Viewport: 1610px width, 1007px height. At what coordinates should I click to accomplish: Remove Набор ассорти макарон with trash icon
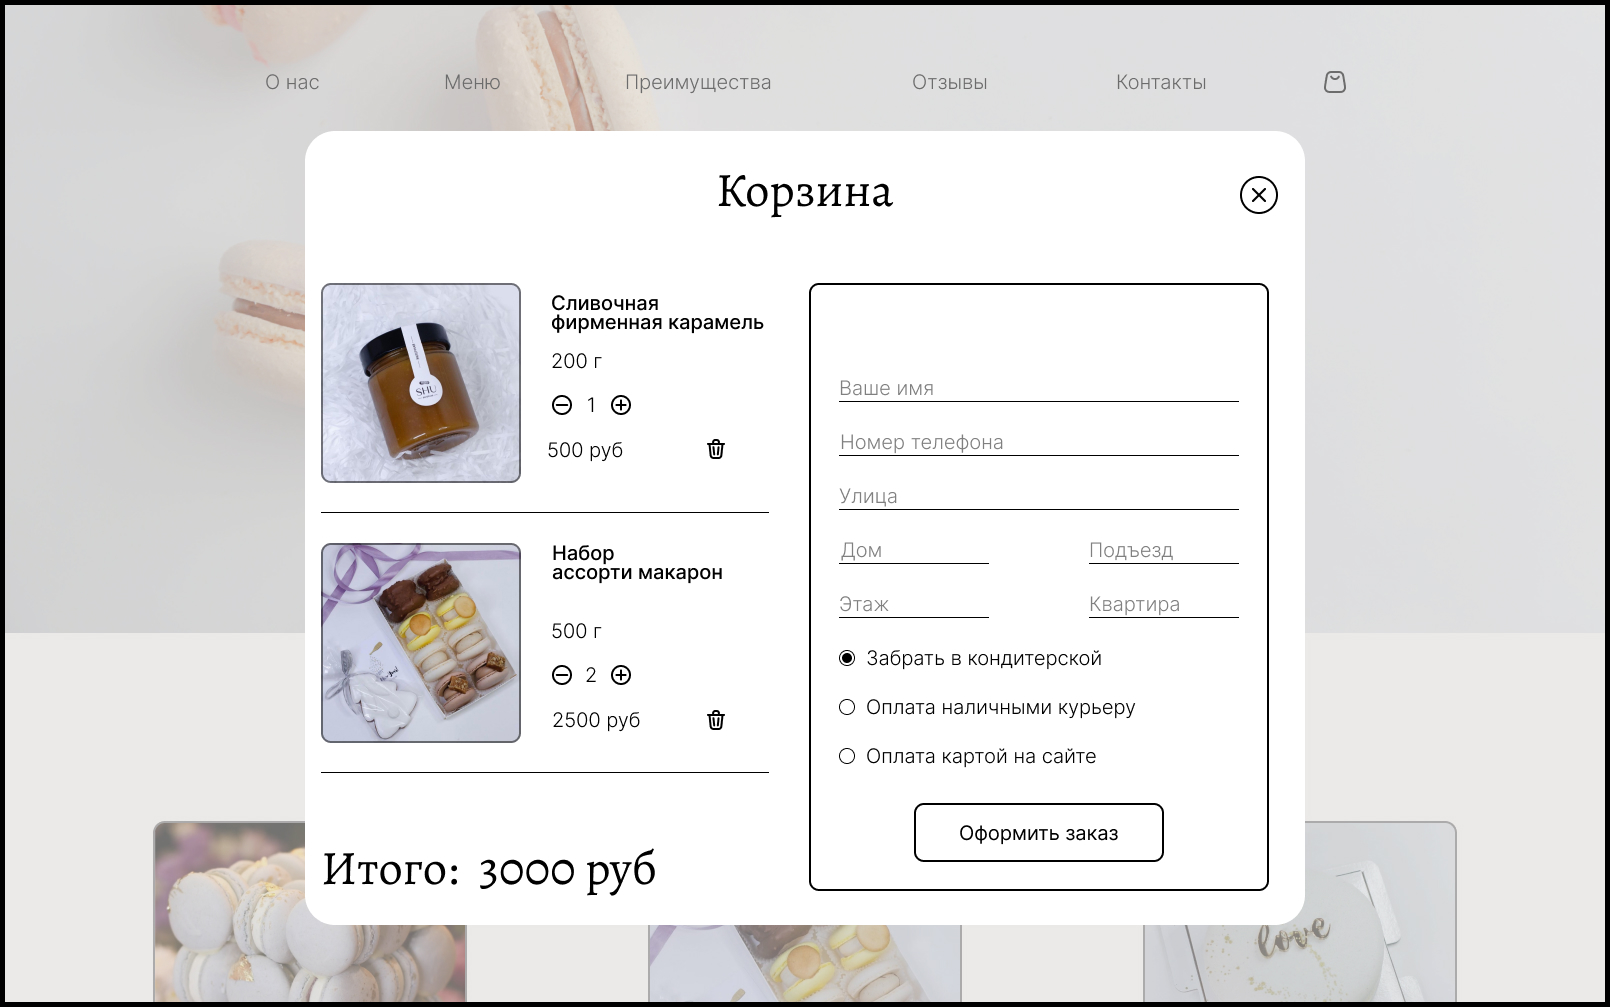tap(716, 720)
